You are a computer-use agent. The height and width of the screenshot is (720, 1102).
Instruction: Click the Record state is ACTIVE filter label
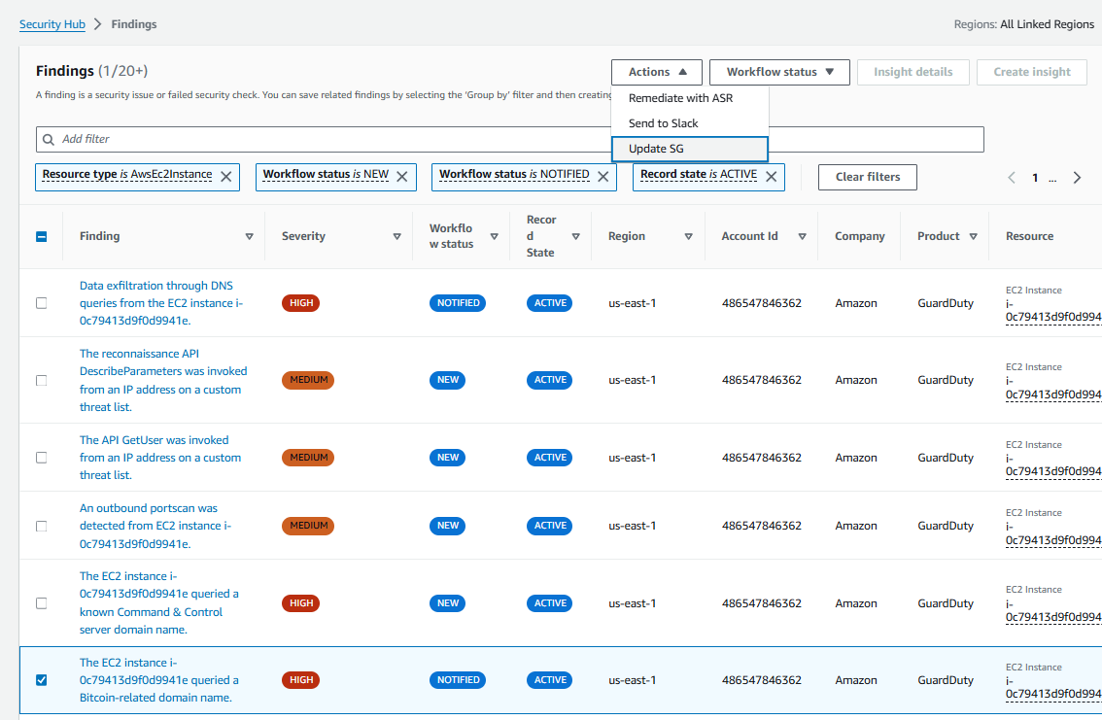point(699,174)
